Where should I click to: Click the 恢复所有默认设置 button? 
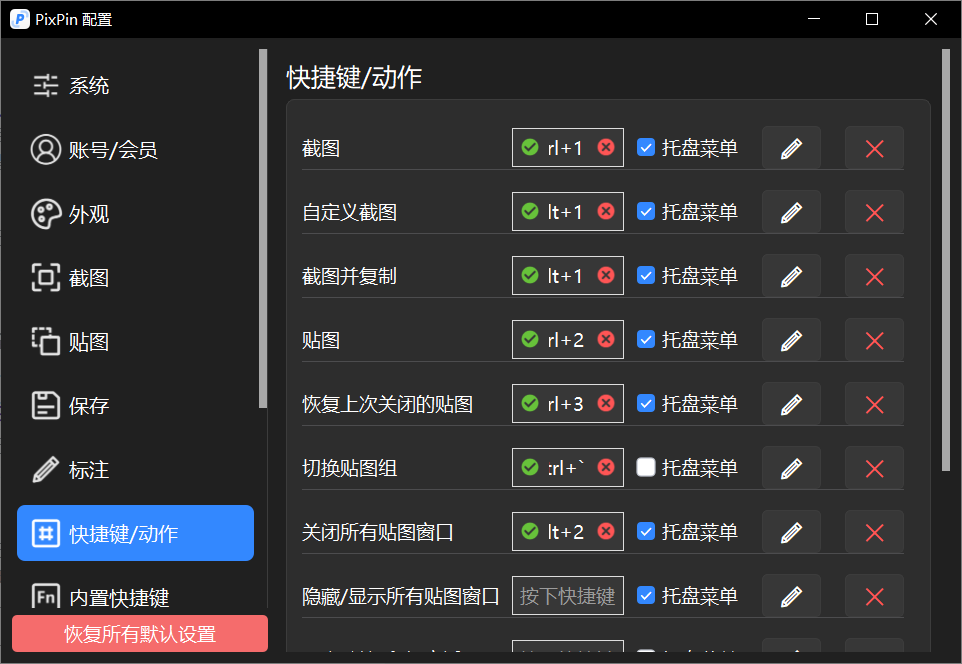click(x=140, y=634)
